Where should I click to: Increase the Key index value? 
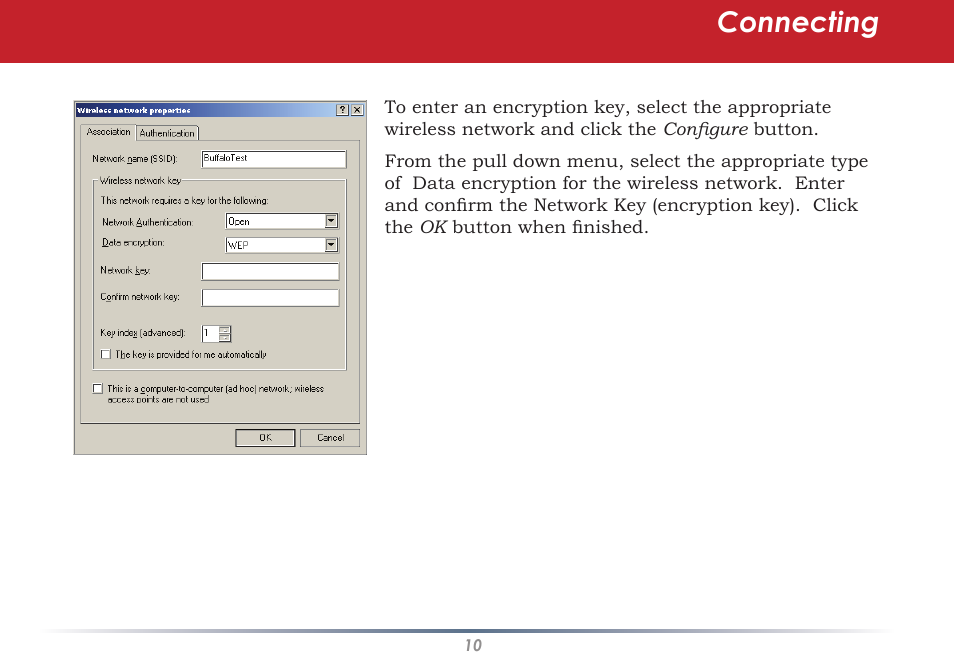pyautogui.click(x=225, y=330)
